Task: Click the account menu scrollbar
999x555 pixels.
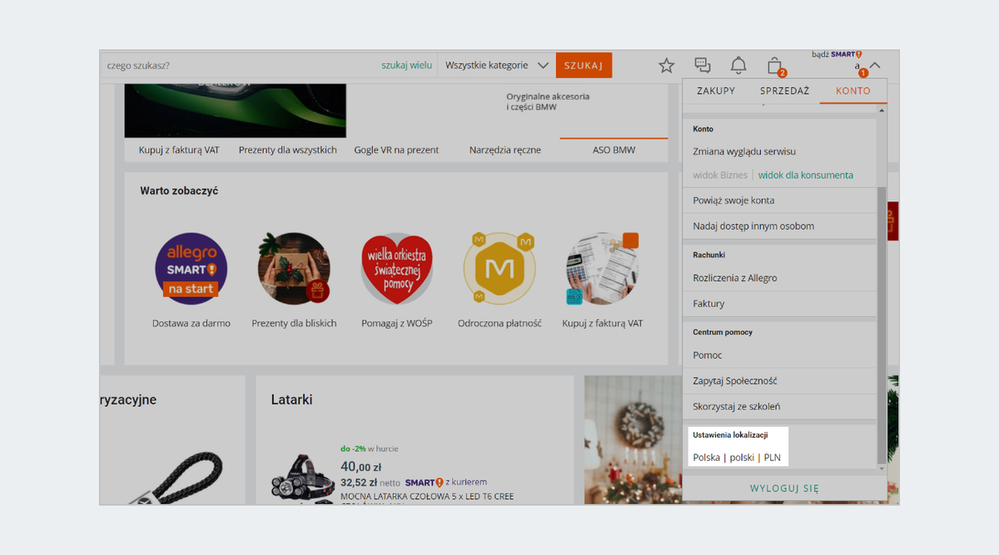Action: click(881, 320)
